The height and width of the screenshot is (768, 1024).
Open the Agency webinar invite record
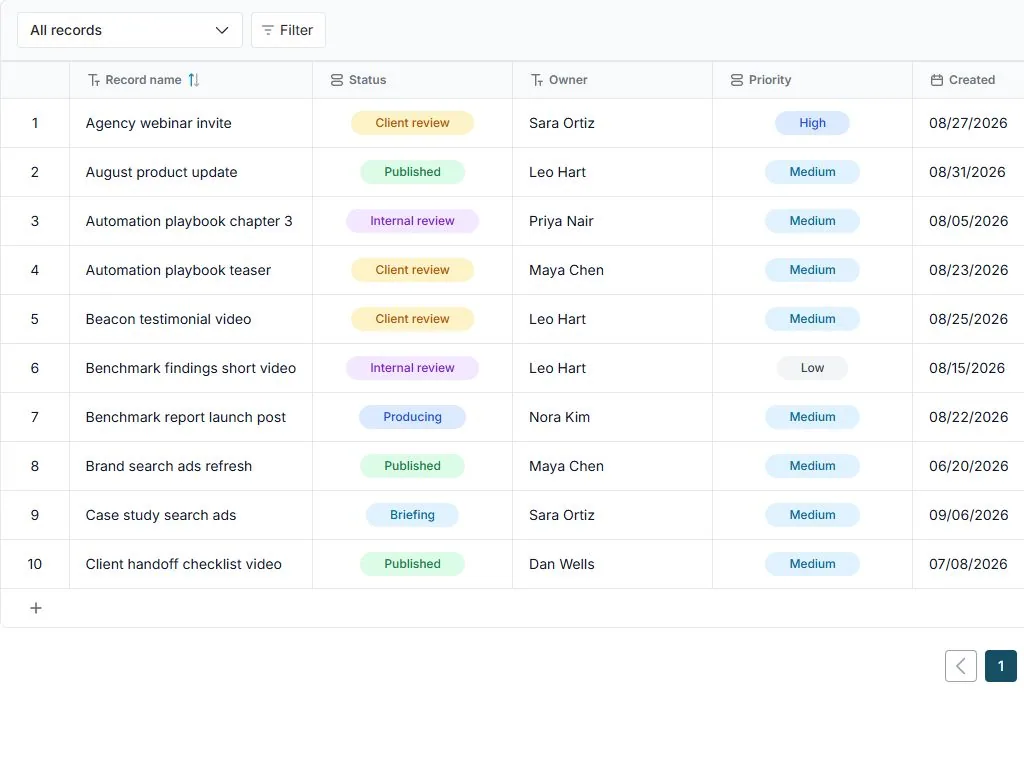158,123
